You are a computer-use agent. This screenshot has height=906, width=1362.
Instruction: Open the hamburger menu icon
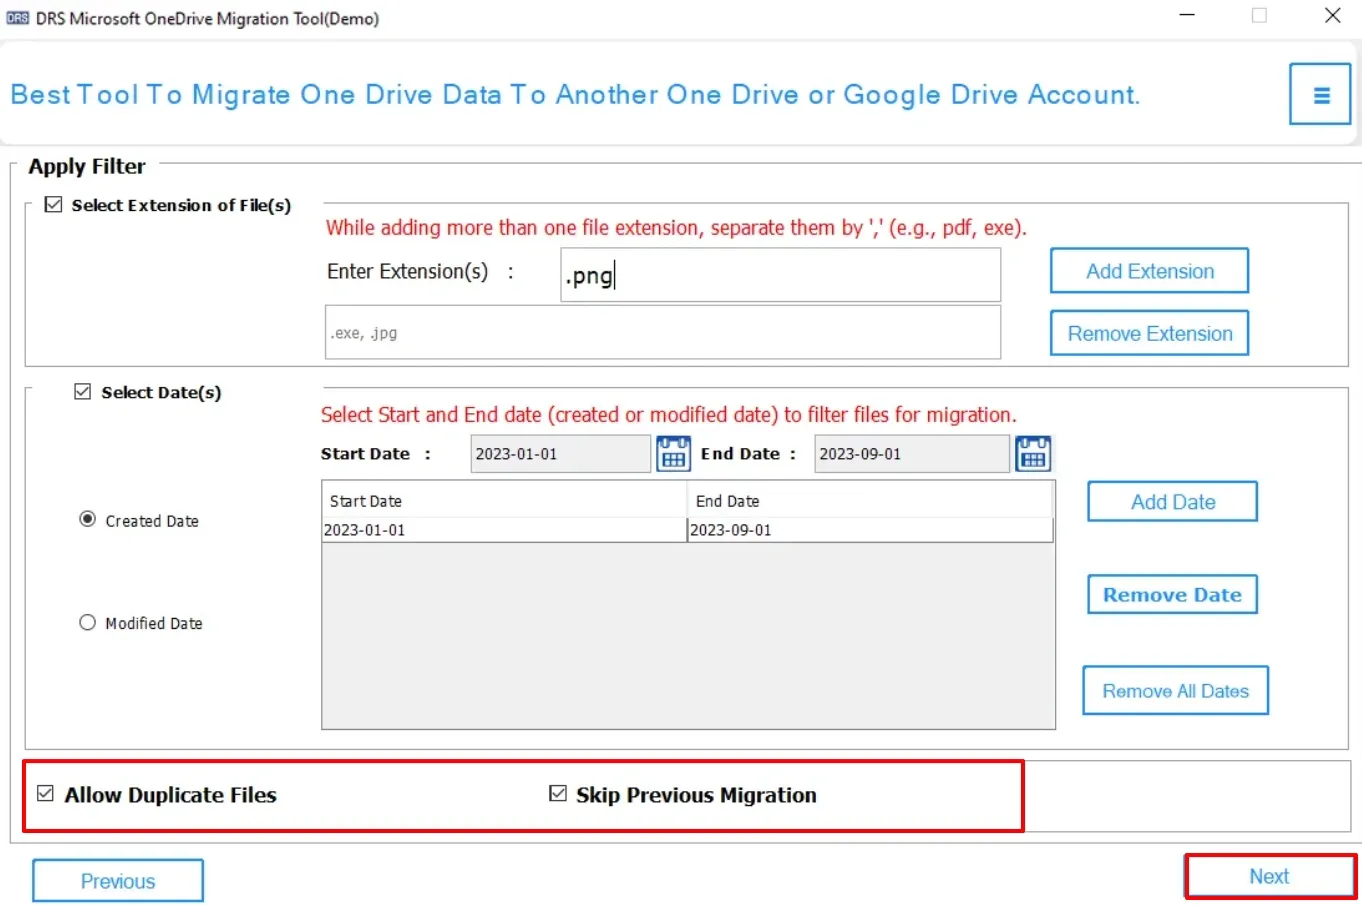pos(1320,95)
